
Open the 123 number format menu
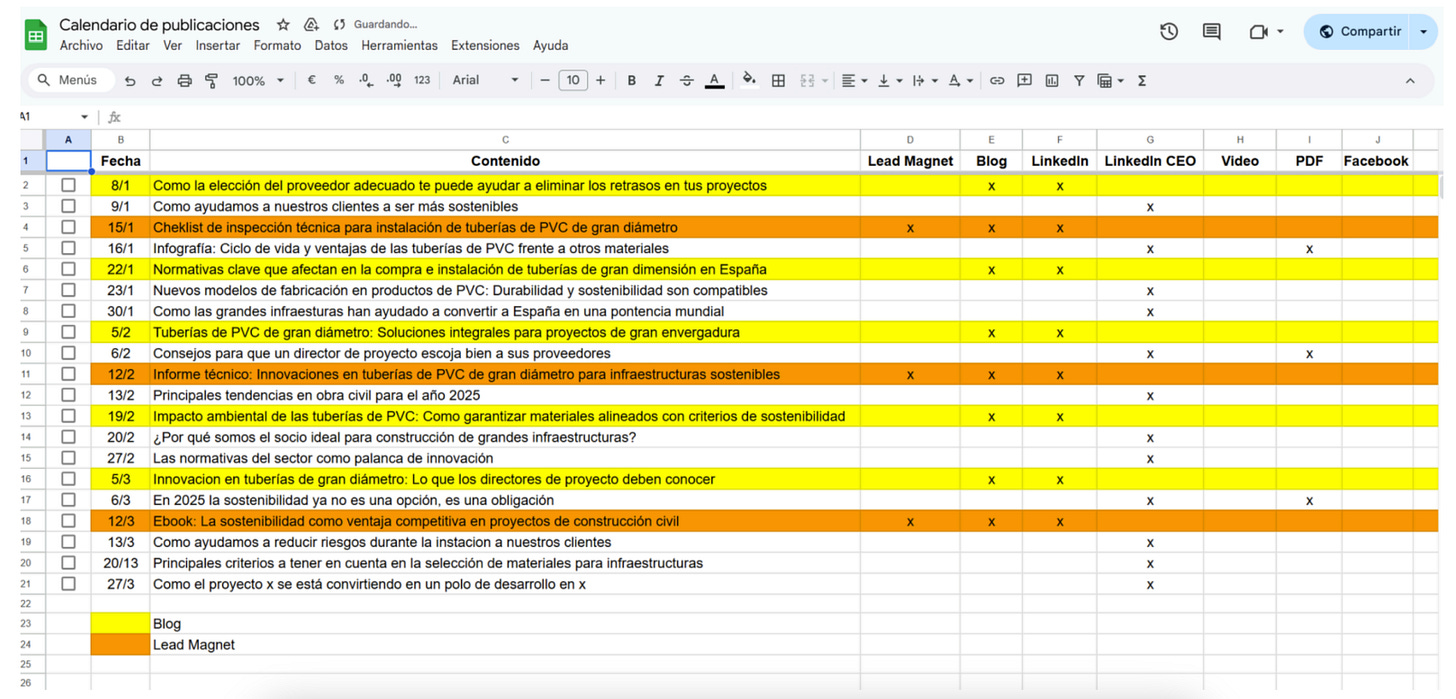pyautogui.click(x=422, y=80)
